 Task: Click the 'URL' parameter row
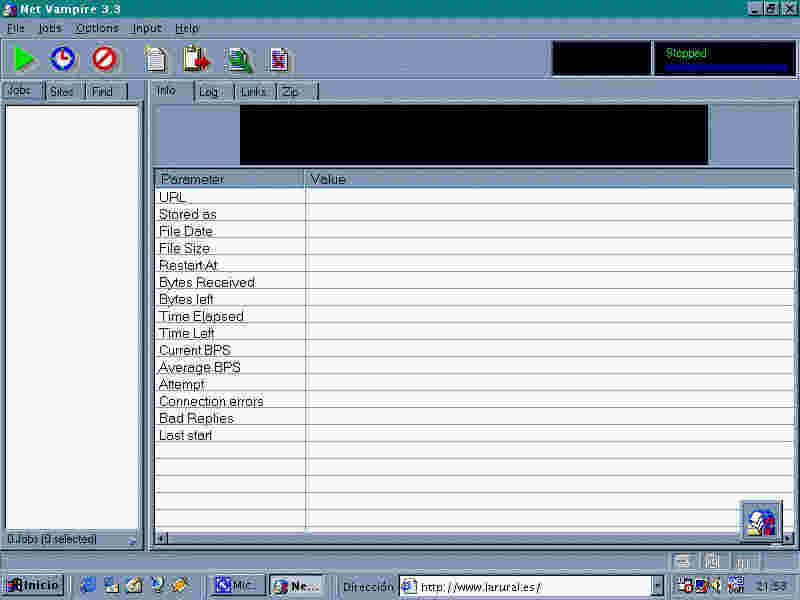point(474,196)
